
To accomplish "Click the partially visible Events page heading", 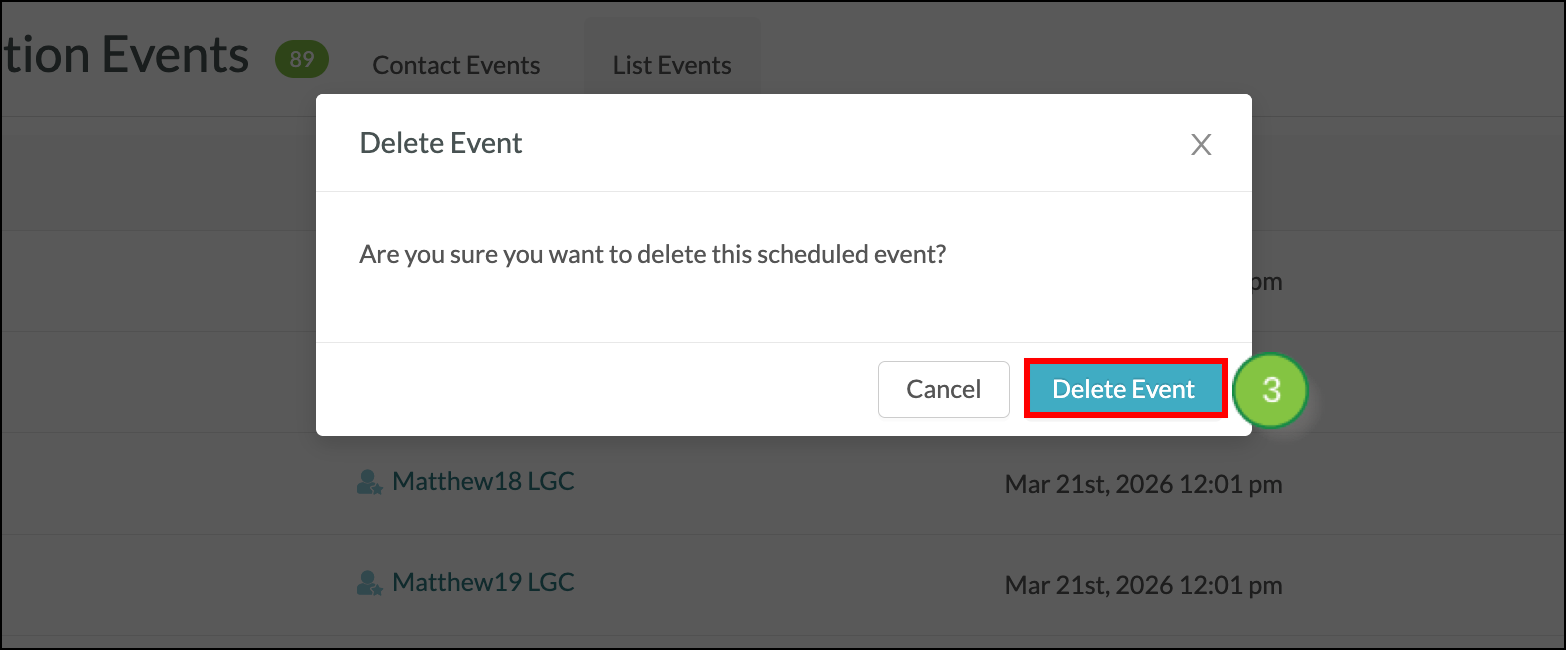I will (x=125, y=55).
